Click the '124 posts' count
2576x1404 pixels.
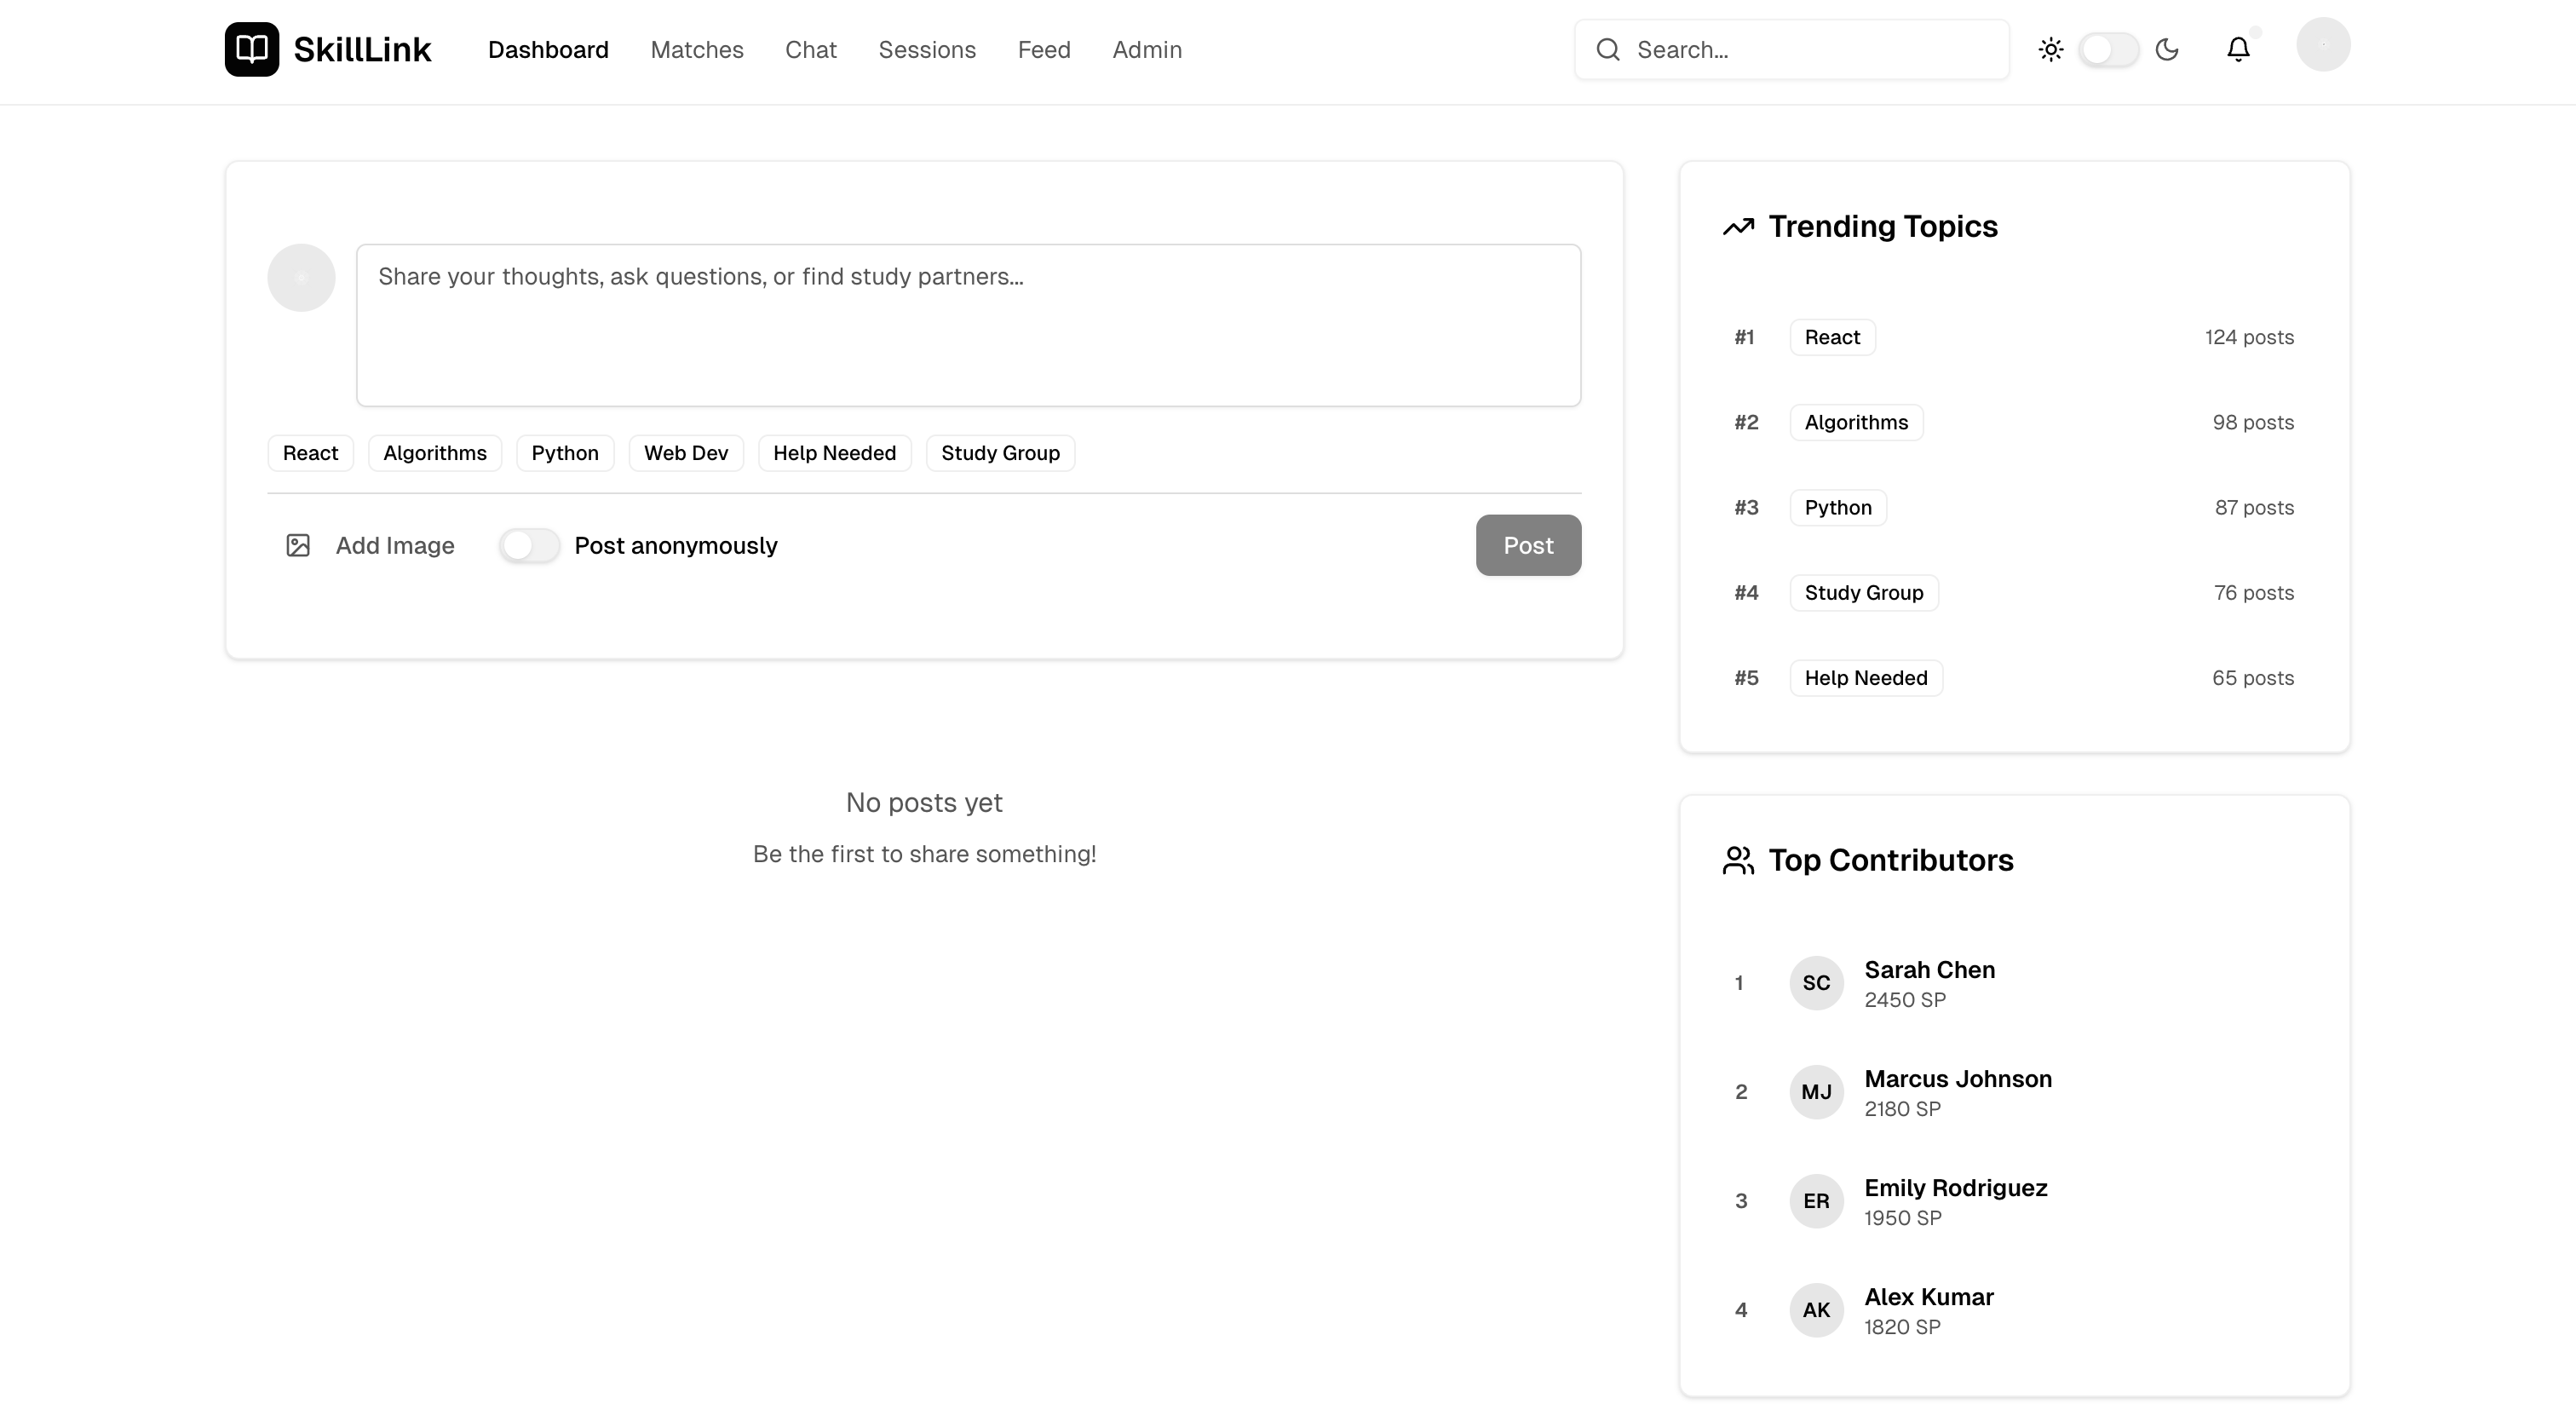2249,337
